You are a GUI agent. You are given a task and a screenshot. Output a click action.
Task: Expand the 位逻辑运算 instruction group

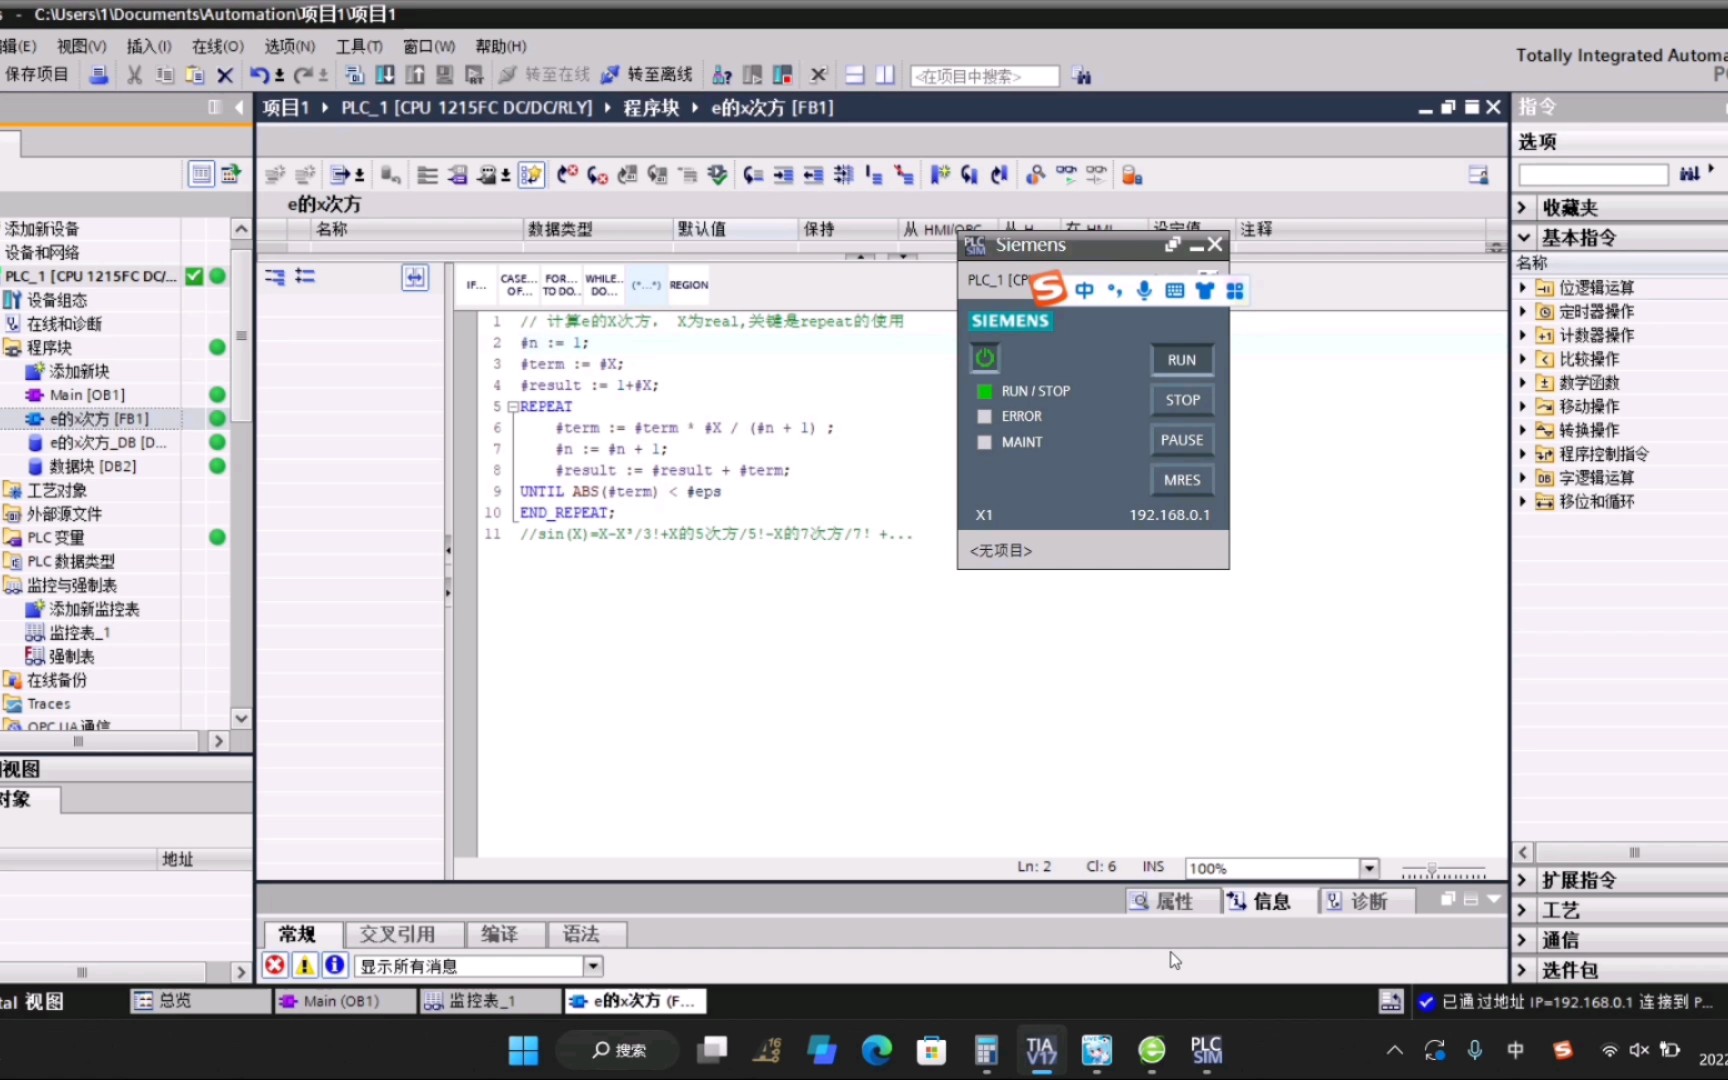click(1522, 287)
